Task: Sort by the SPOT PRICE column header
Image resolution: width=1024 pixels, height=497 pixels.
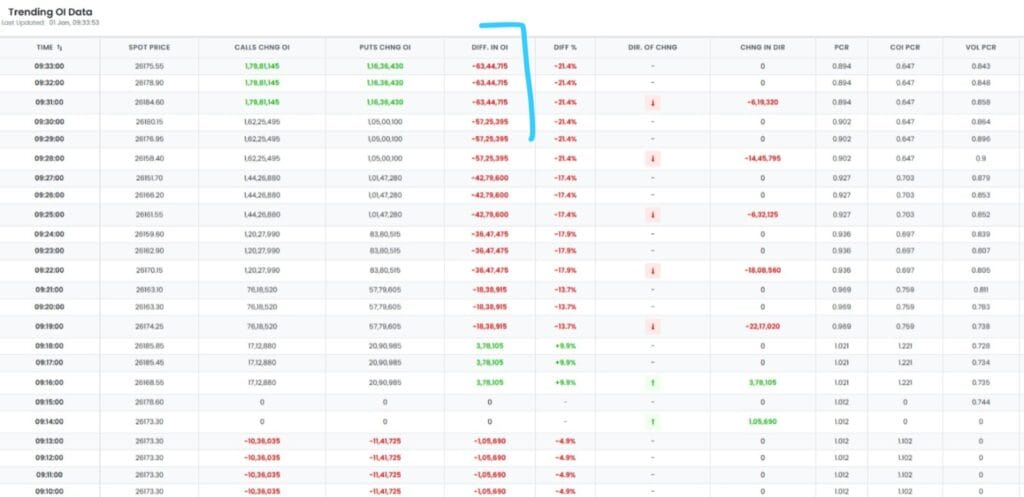Action: click(150, 47)
